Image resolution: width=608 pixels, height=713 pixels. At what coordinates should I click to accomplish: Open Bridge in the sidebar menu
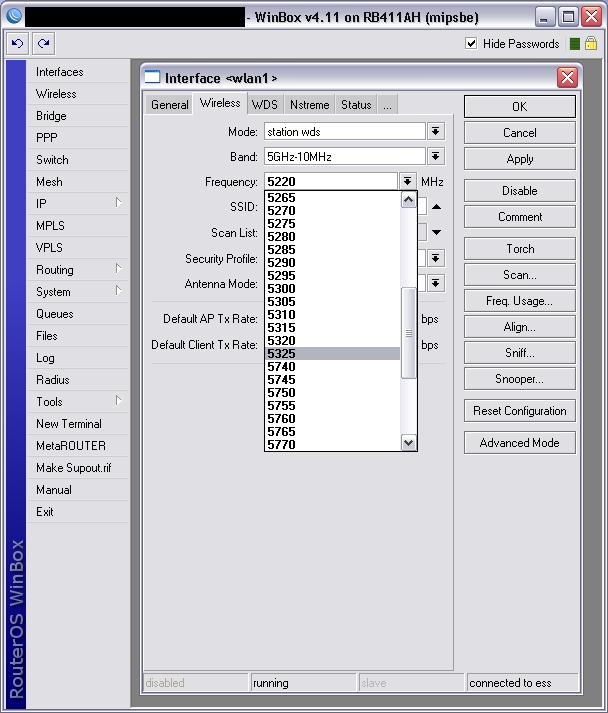78,116
